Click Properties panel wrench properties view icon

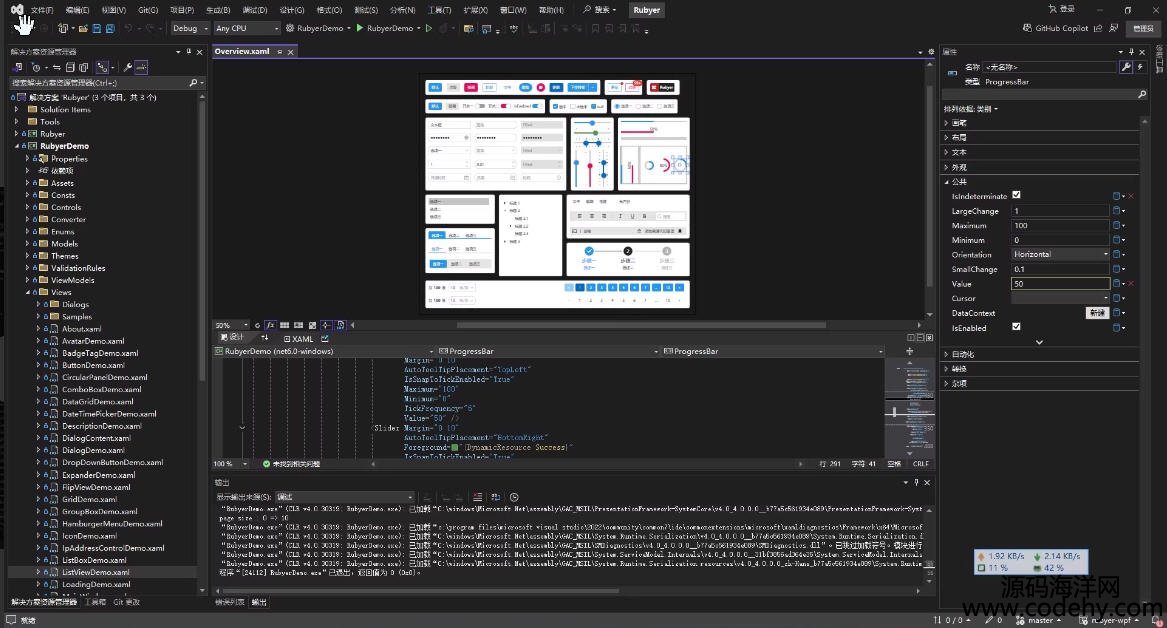[x=1126, y=67]
